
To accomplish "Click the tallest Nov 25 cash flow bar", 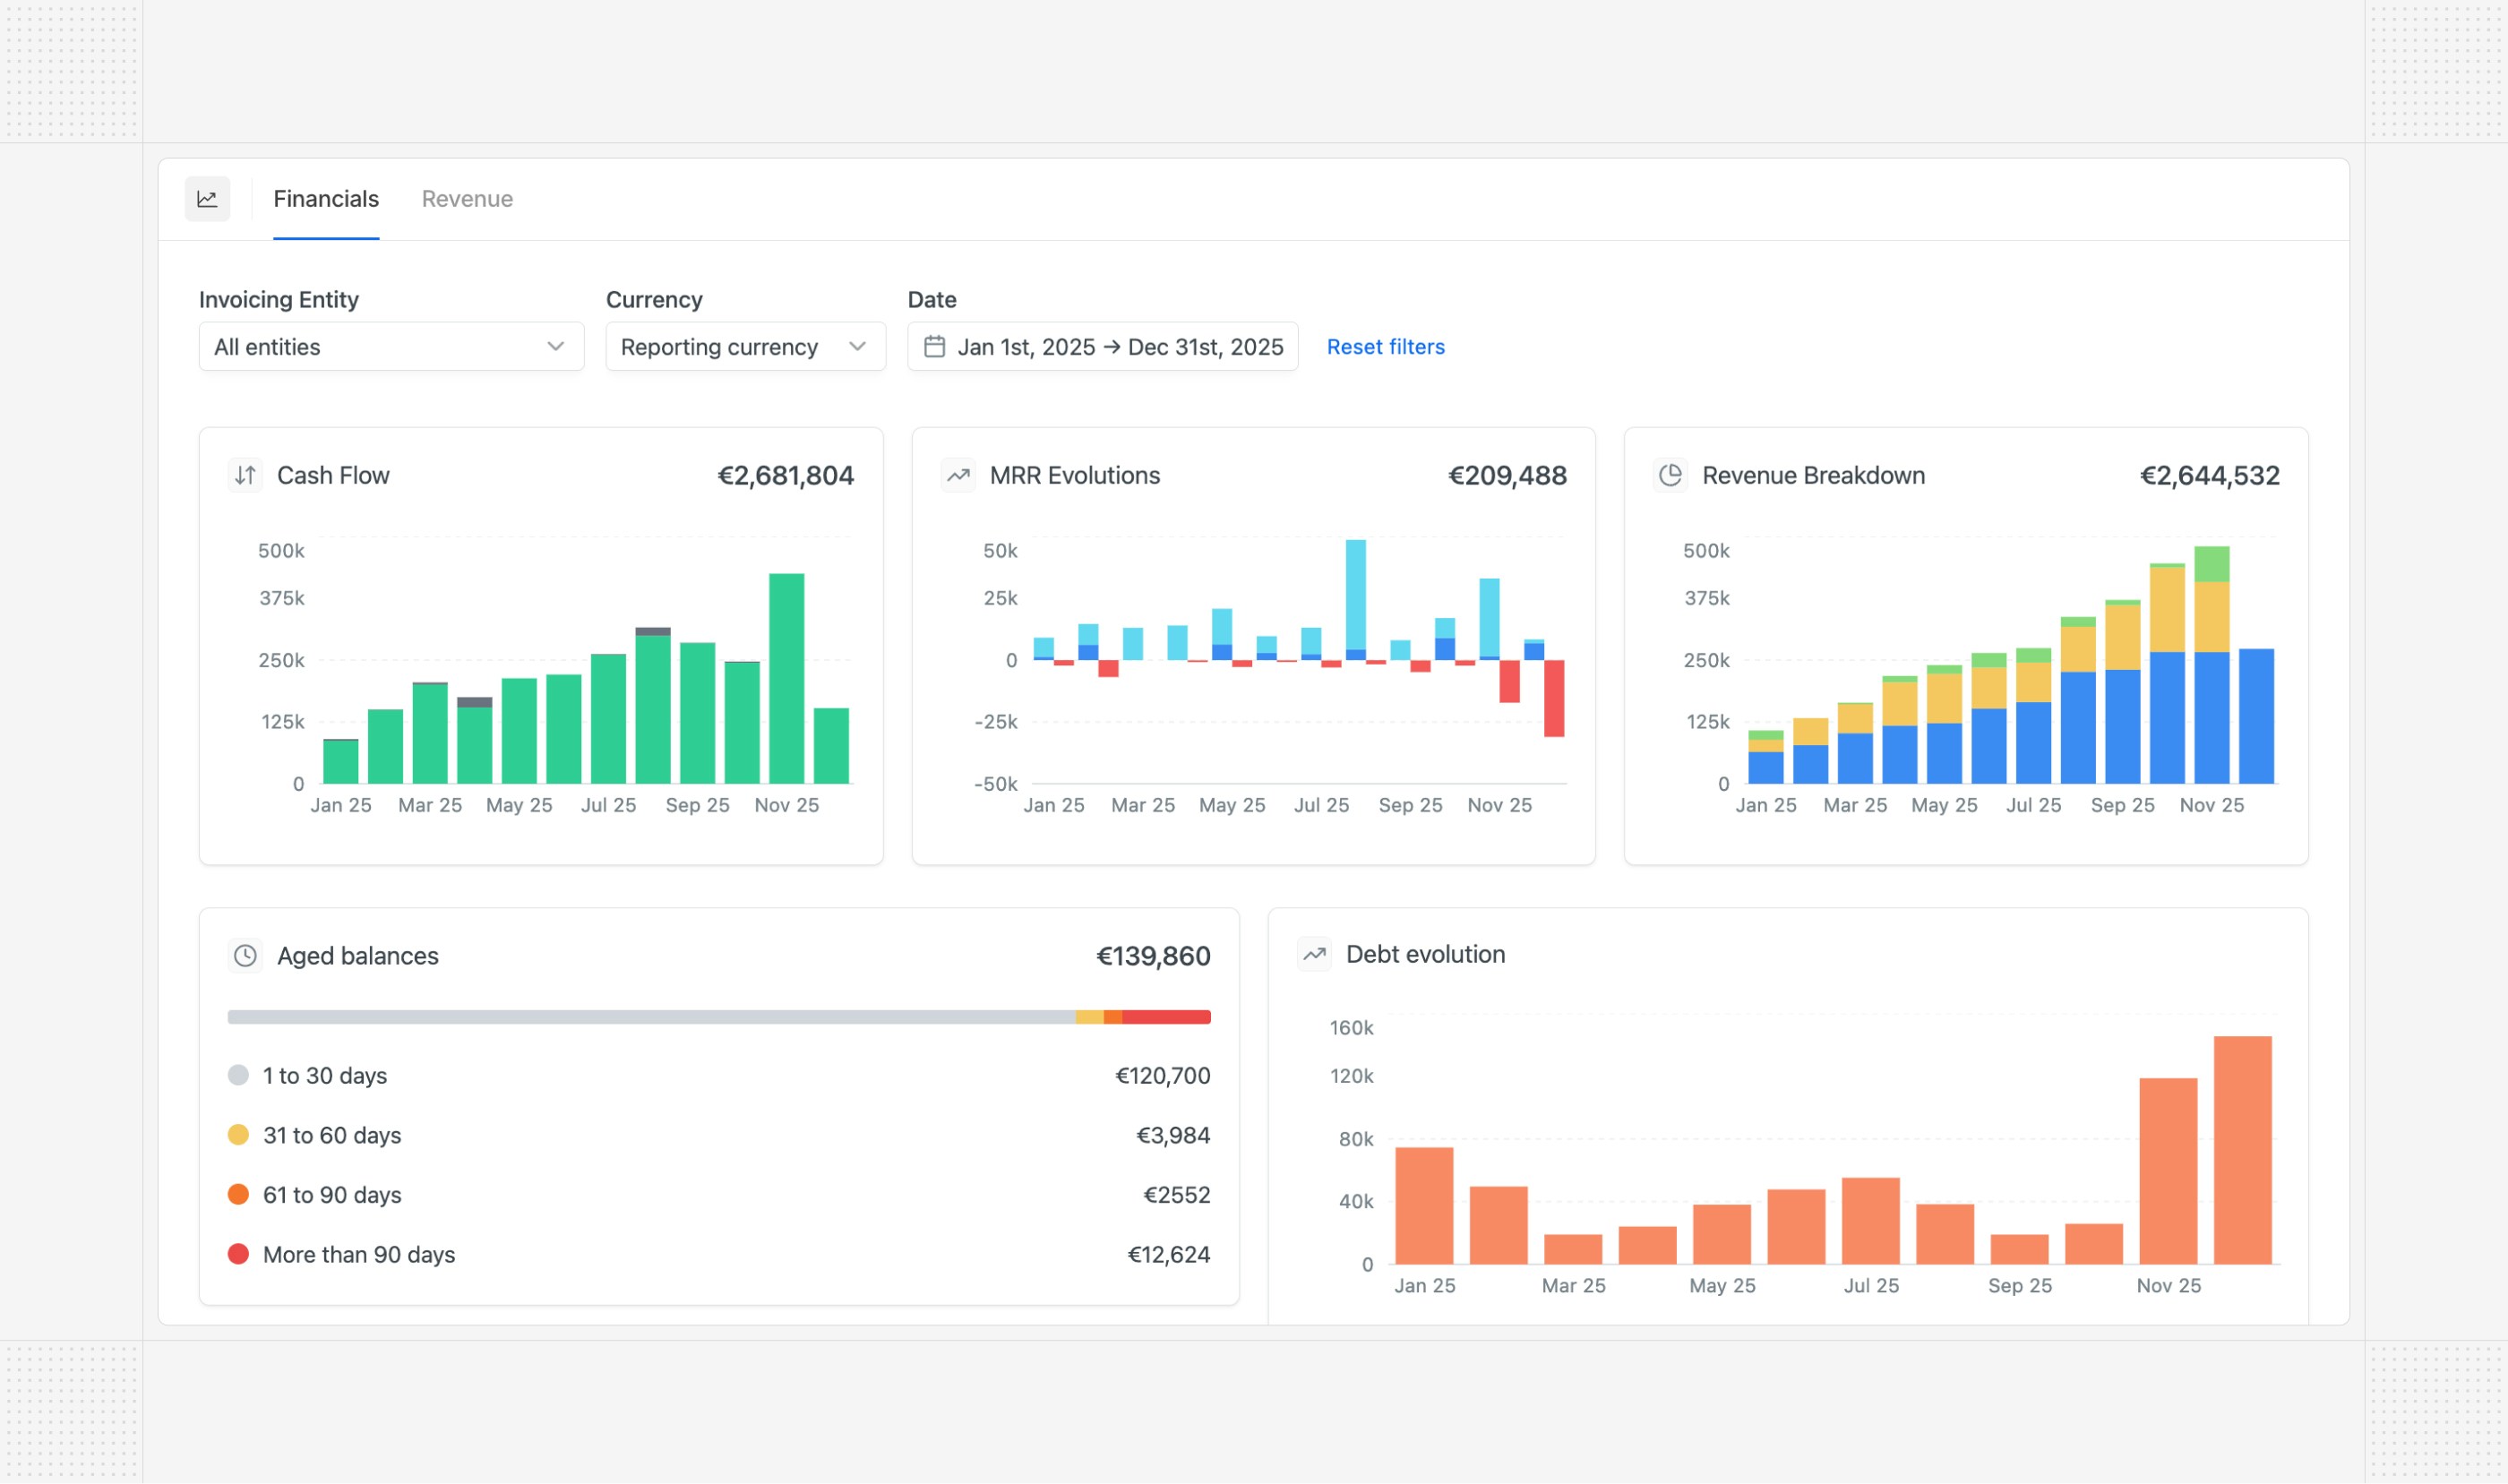I will click(786, 680).
